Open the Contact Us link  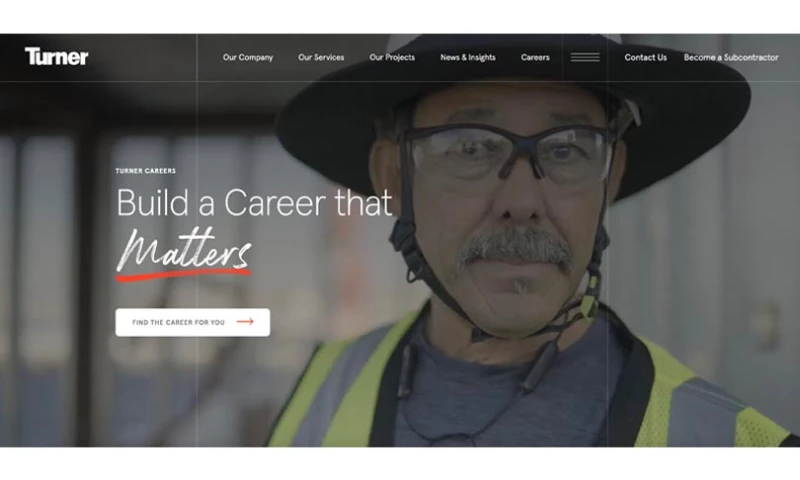(645, 58)
